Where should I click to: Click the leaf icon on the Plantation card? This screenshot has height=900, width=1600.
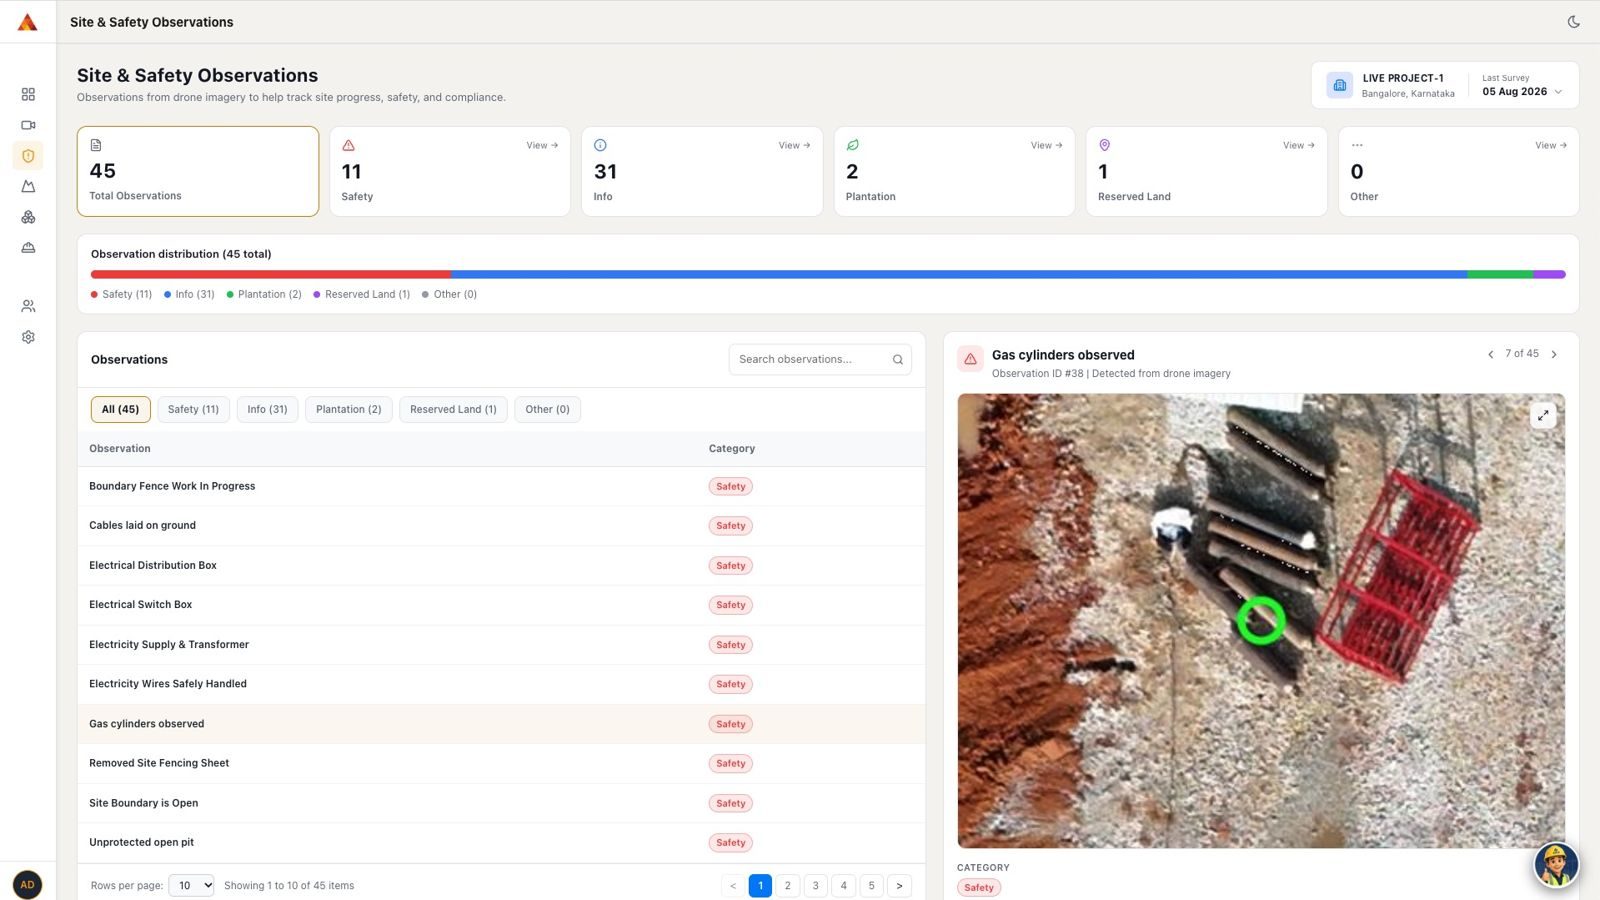(853, 145)
